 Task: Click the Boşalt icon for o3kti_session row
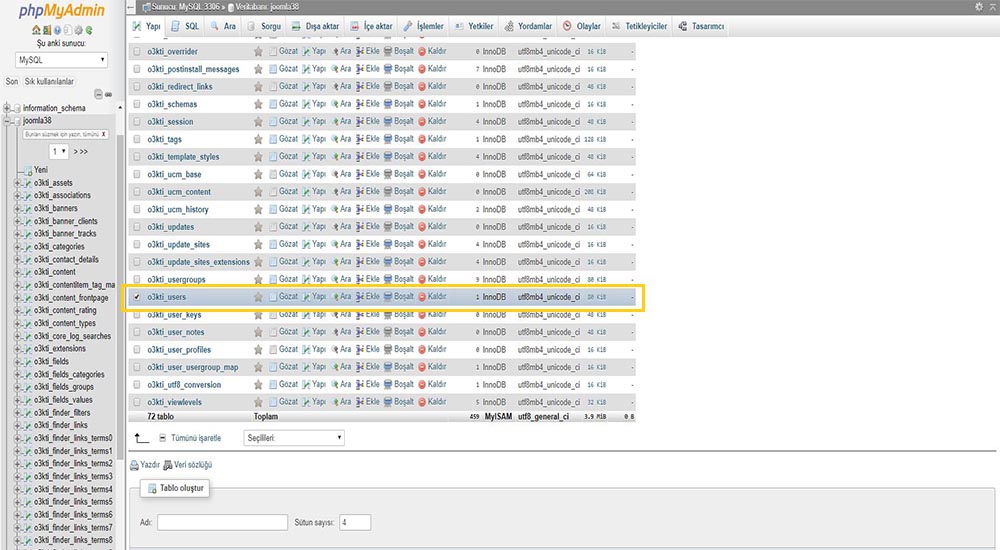(x=388, y=122)
